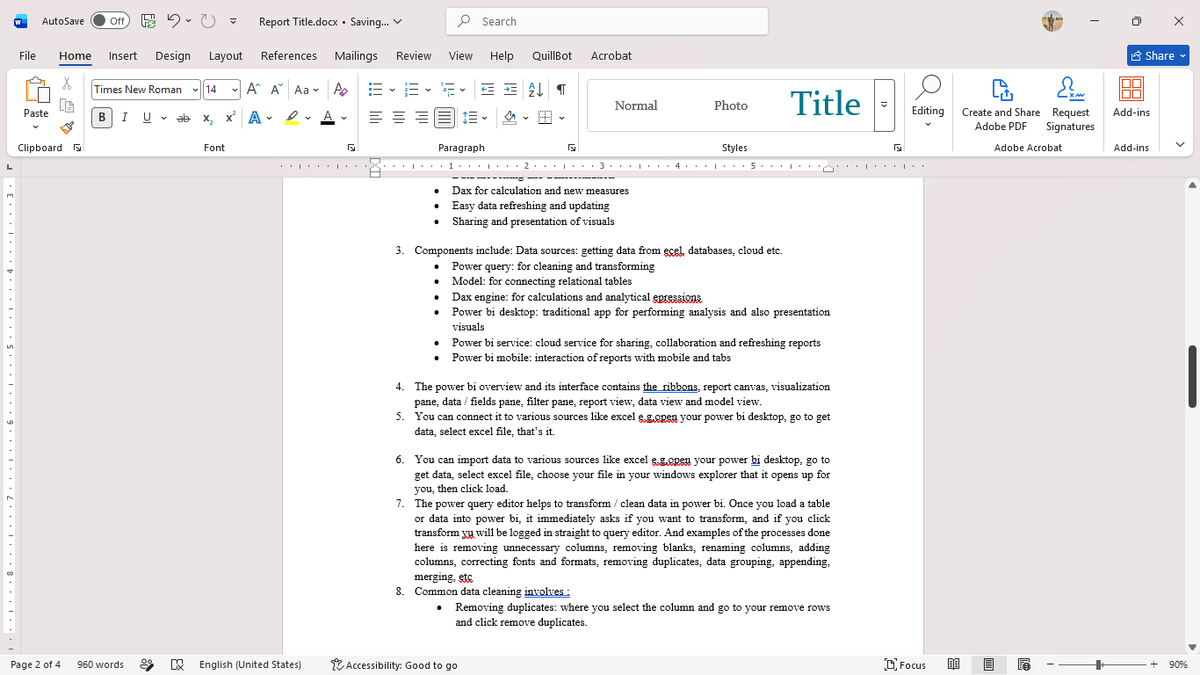Click Create and Share Adobe PDF

1000,104
